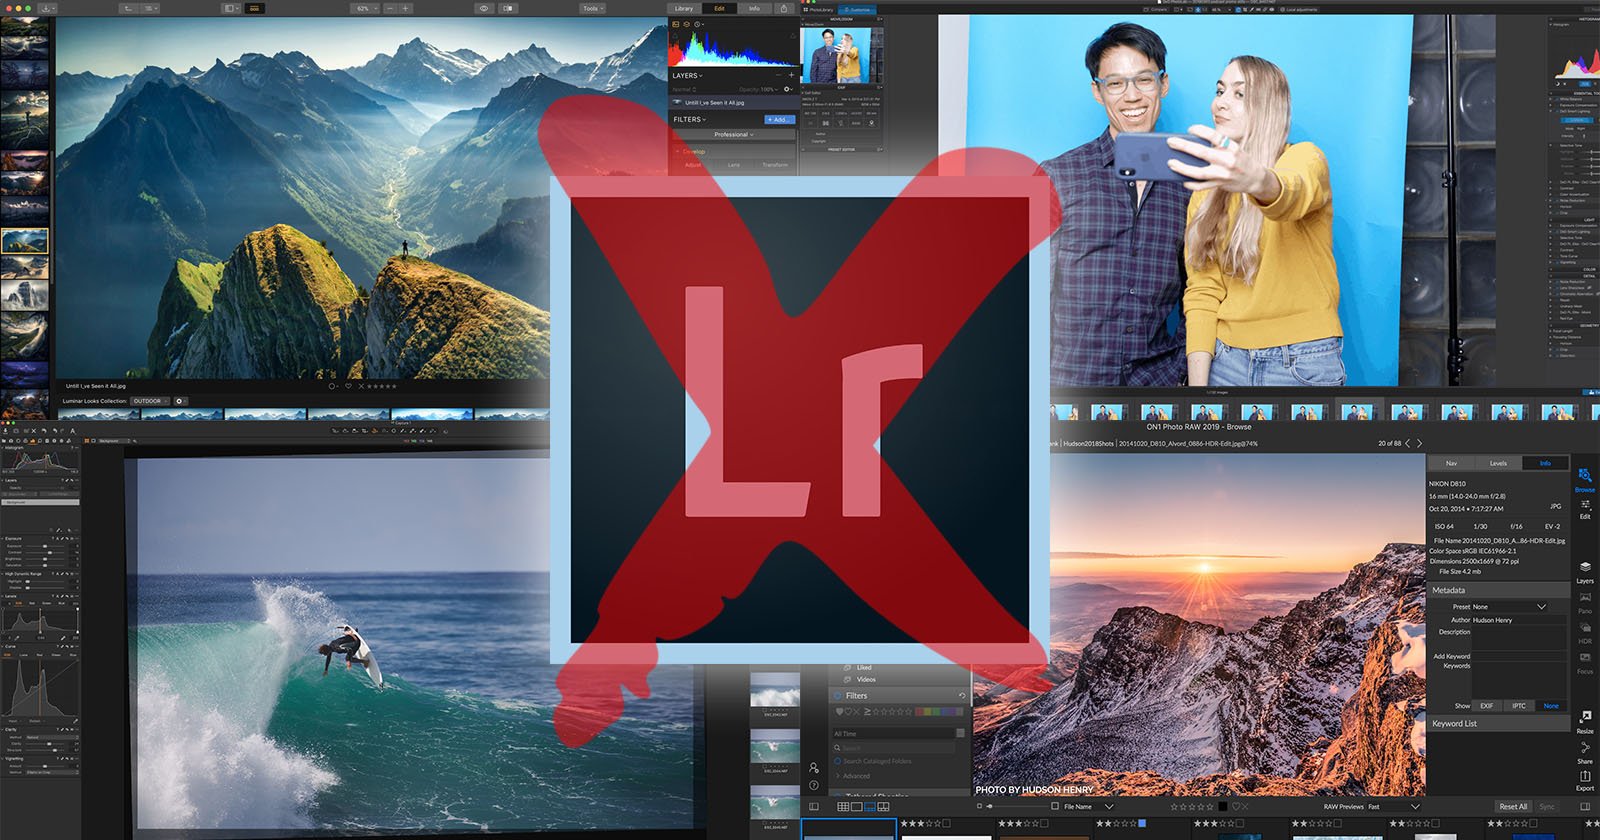
Task: Click the Author field Hudson Henry
Action: 1519,620
